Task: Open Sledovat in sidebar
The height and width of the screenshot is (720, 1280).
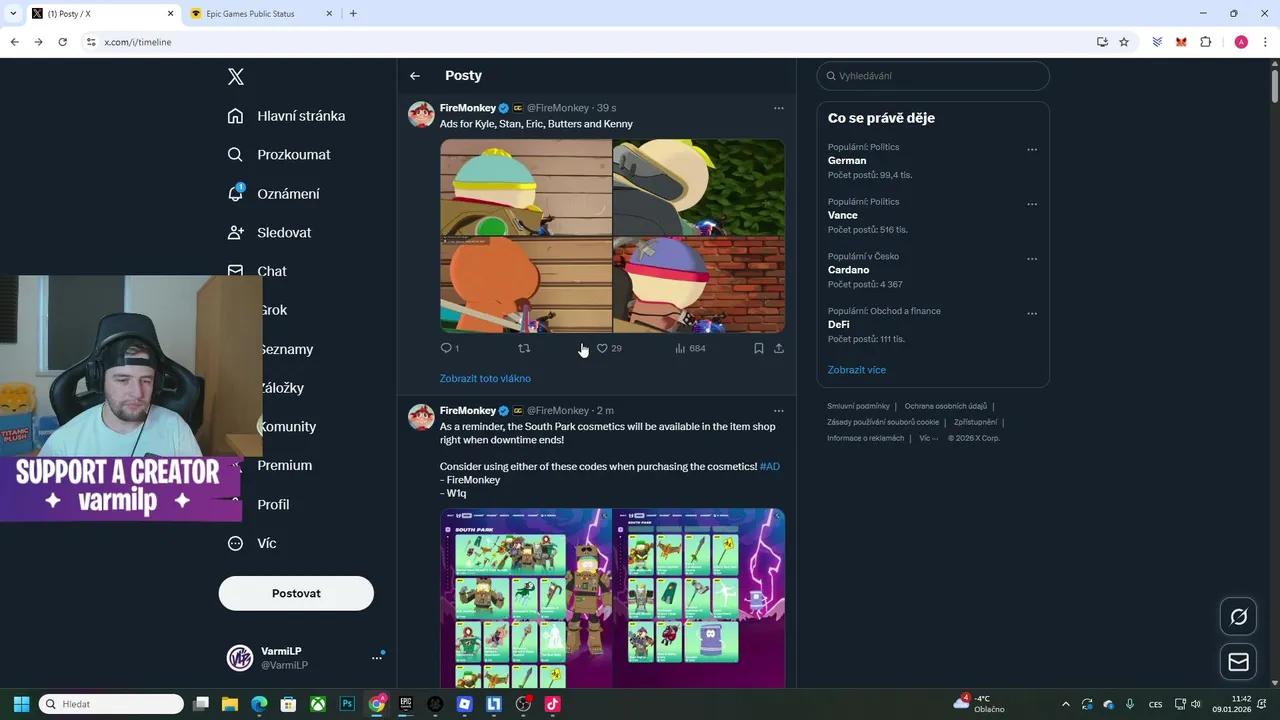Action: [270, 233]
